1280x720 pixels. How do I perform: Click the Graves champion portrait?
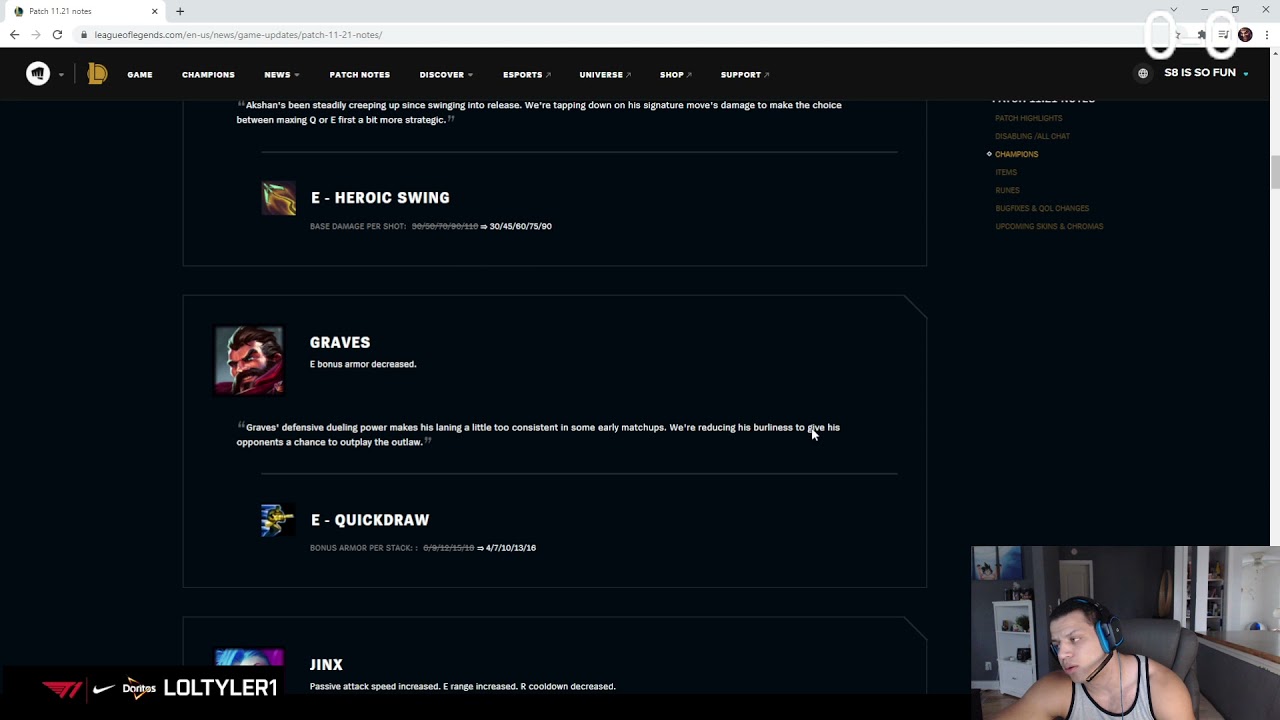(249, 361)
